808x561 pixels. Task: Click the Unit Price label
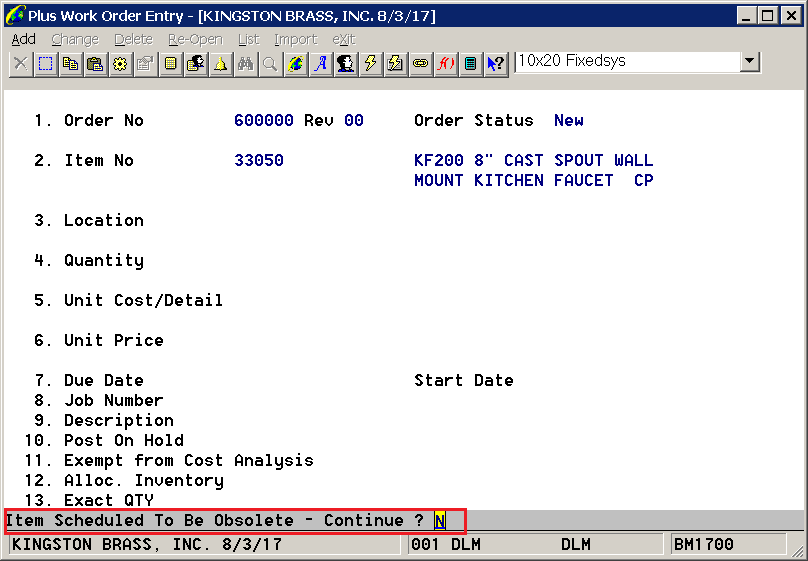point(113,341)
